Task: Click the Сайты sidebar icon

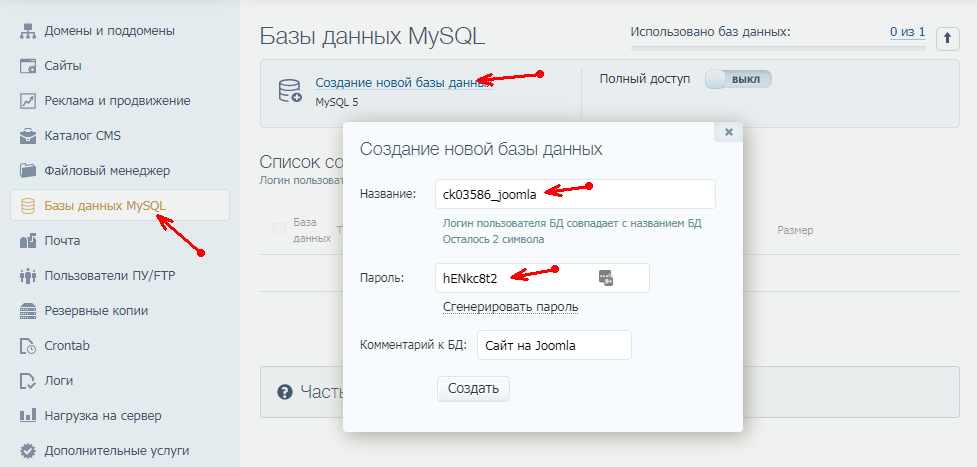Action: 28,66
